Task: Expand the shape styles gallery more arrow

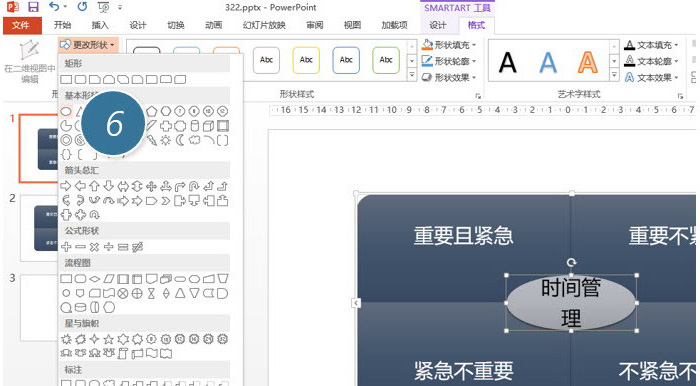Action: click(x=412, y=76)
